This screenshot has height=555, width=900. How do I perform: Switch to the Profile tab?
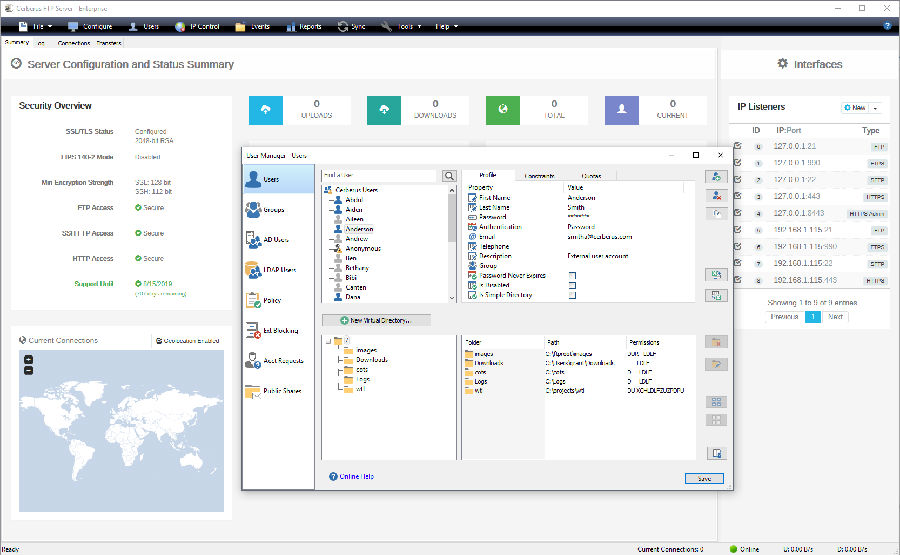pos(488,175)
